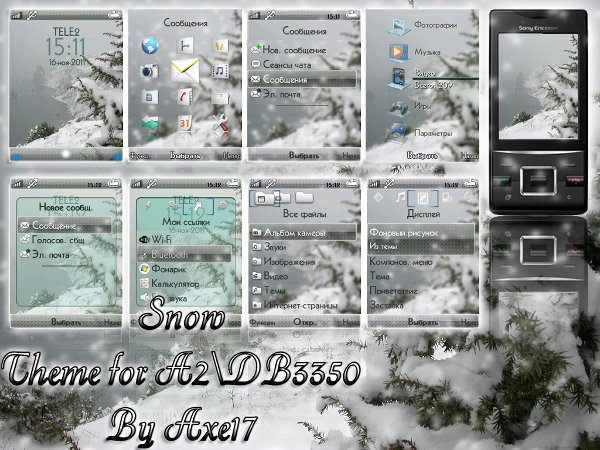Click Выбрать softkey under main menu grid
Screen dimensions: 600x450
pyautogui.click(x=185, y=155)
